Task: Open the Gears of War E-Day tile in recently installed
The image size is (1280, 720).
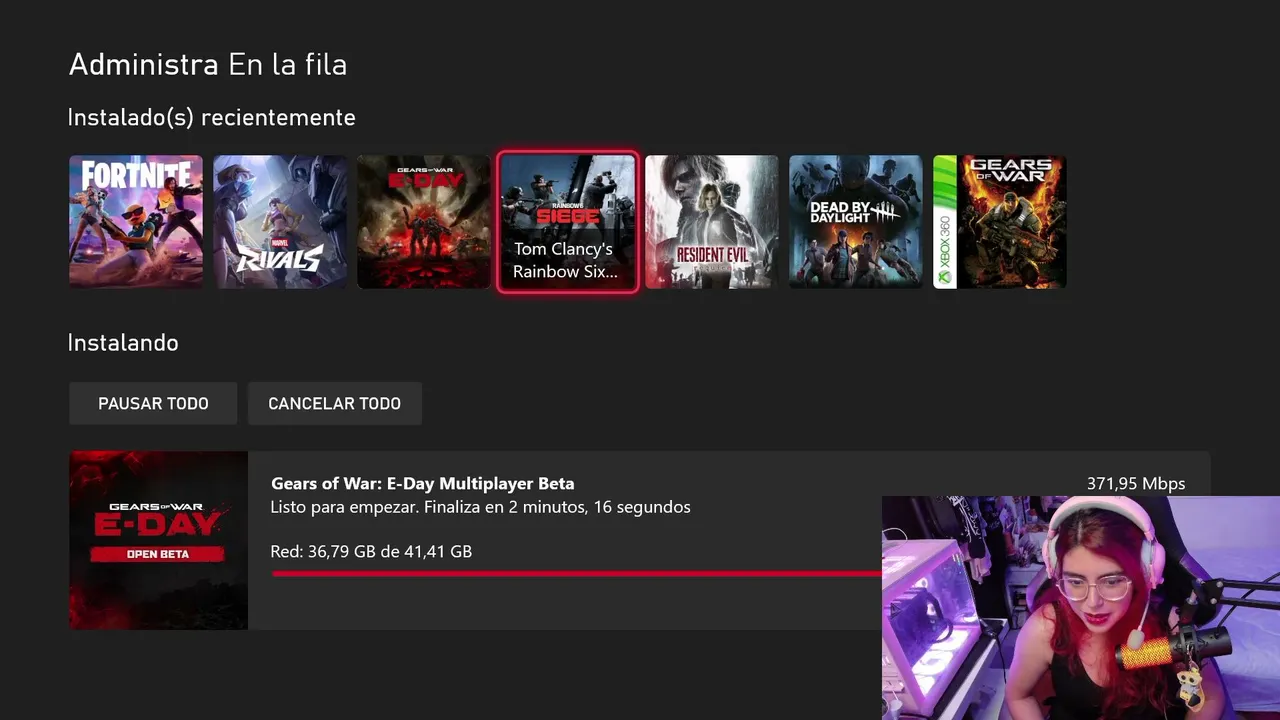Action: pos(424,222)
